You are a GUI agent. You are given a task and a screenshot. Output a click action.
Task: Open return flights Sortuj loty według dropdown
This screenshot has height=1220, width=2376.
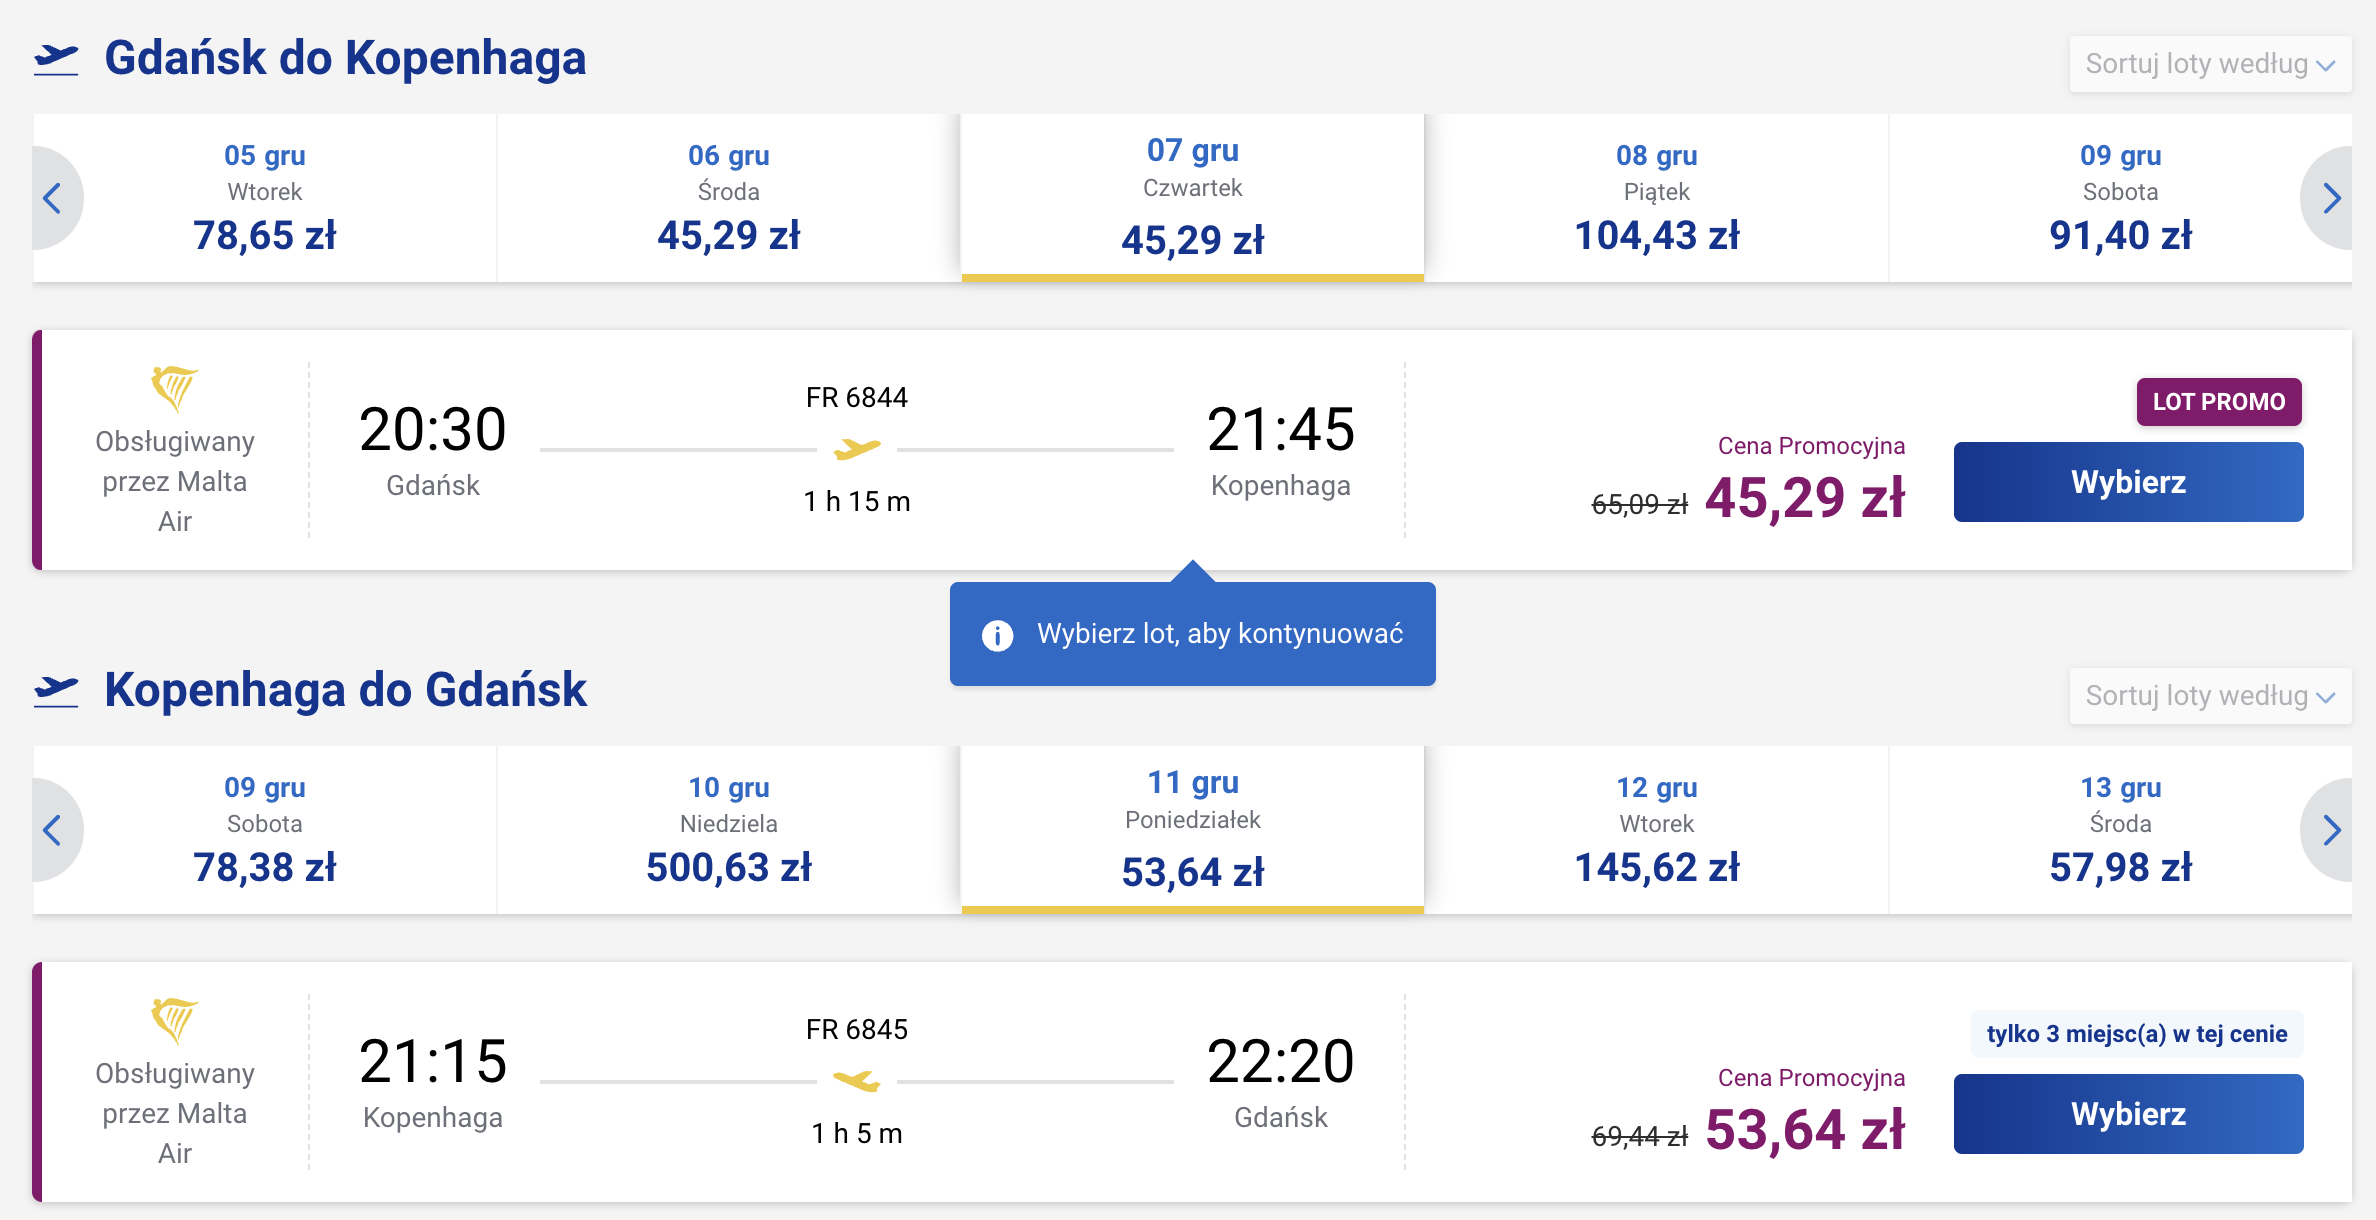click(2210, 696)
